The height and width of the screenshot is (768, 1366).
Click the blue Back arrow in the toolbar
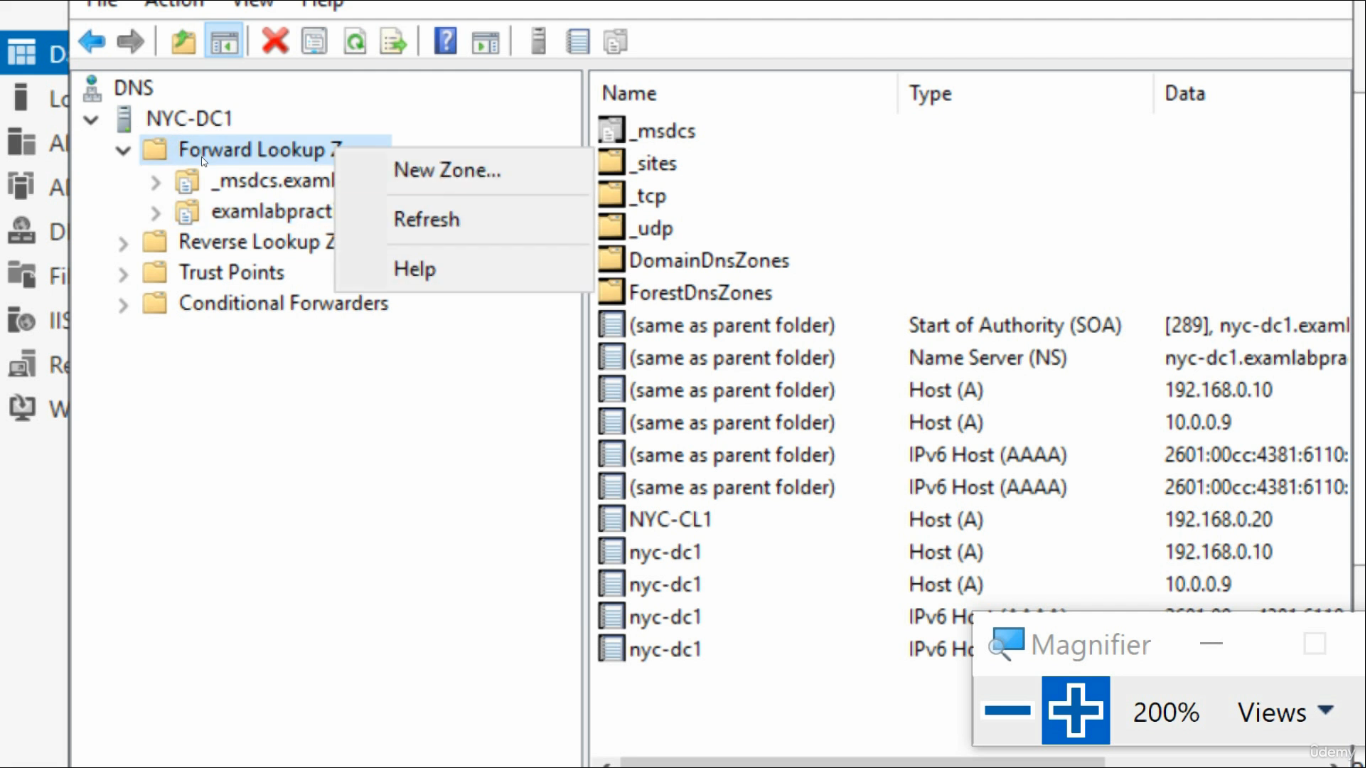(x=92, y=42)
